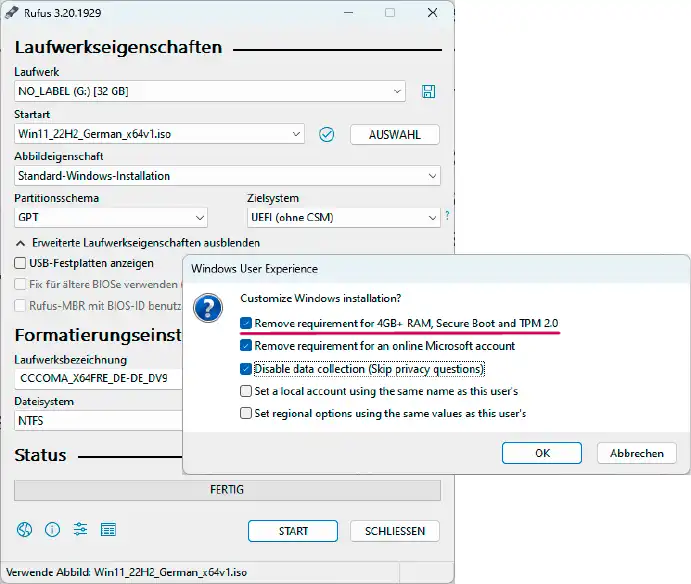Image resolution: width=691 pixels, height=584 pixels.
Task: Open the Zielsystem UEFI dropdown
Action: click(x=343, y=217)
